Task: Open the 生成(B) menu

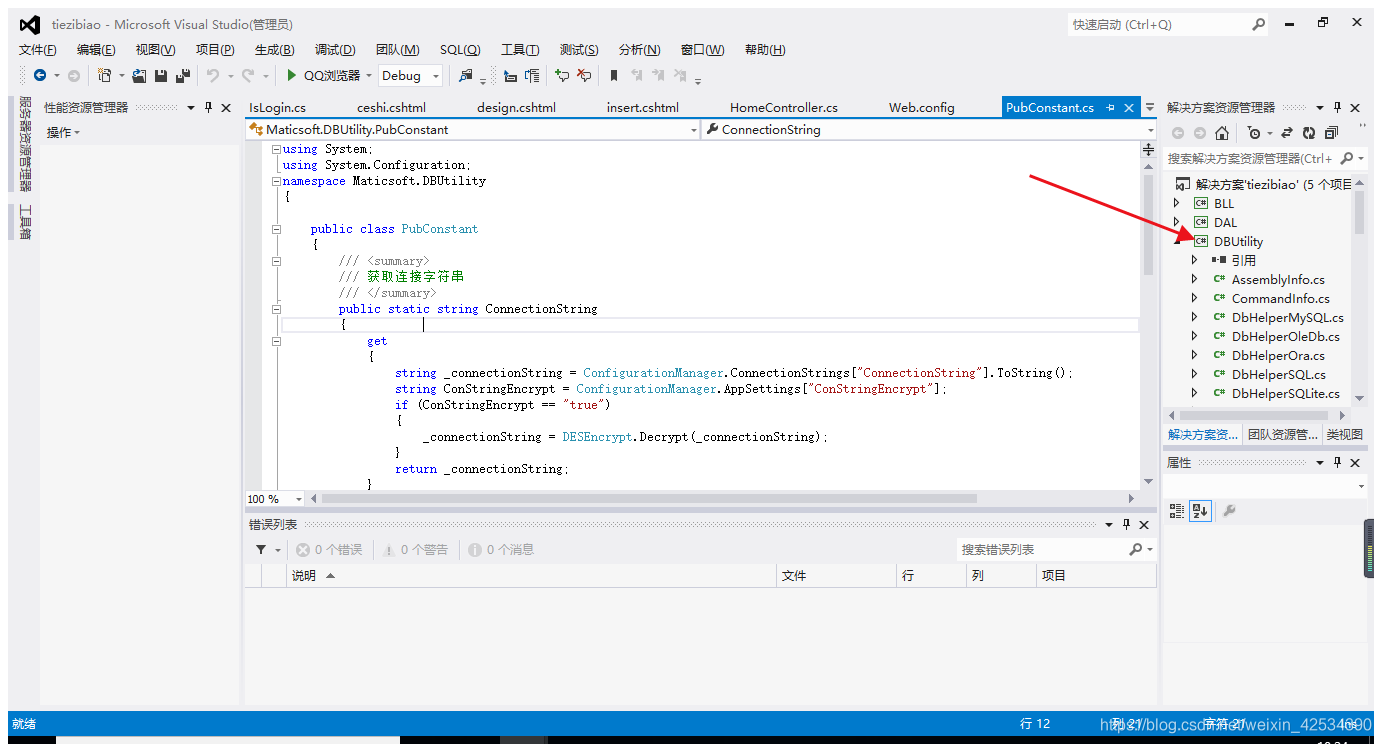Action: pyautogui.click(x=274, y=50)
